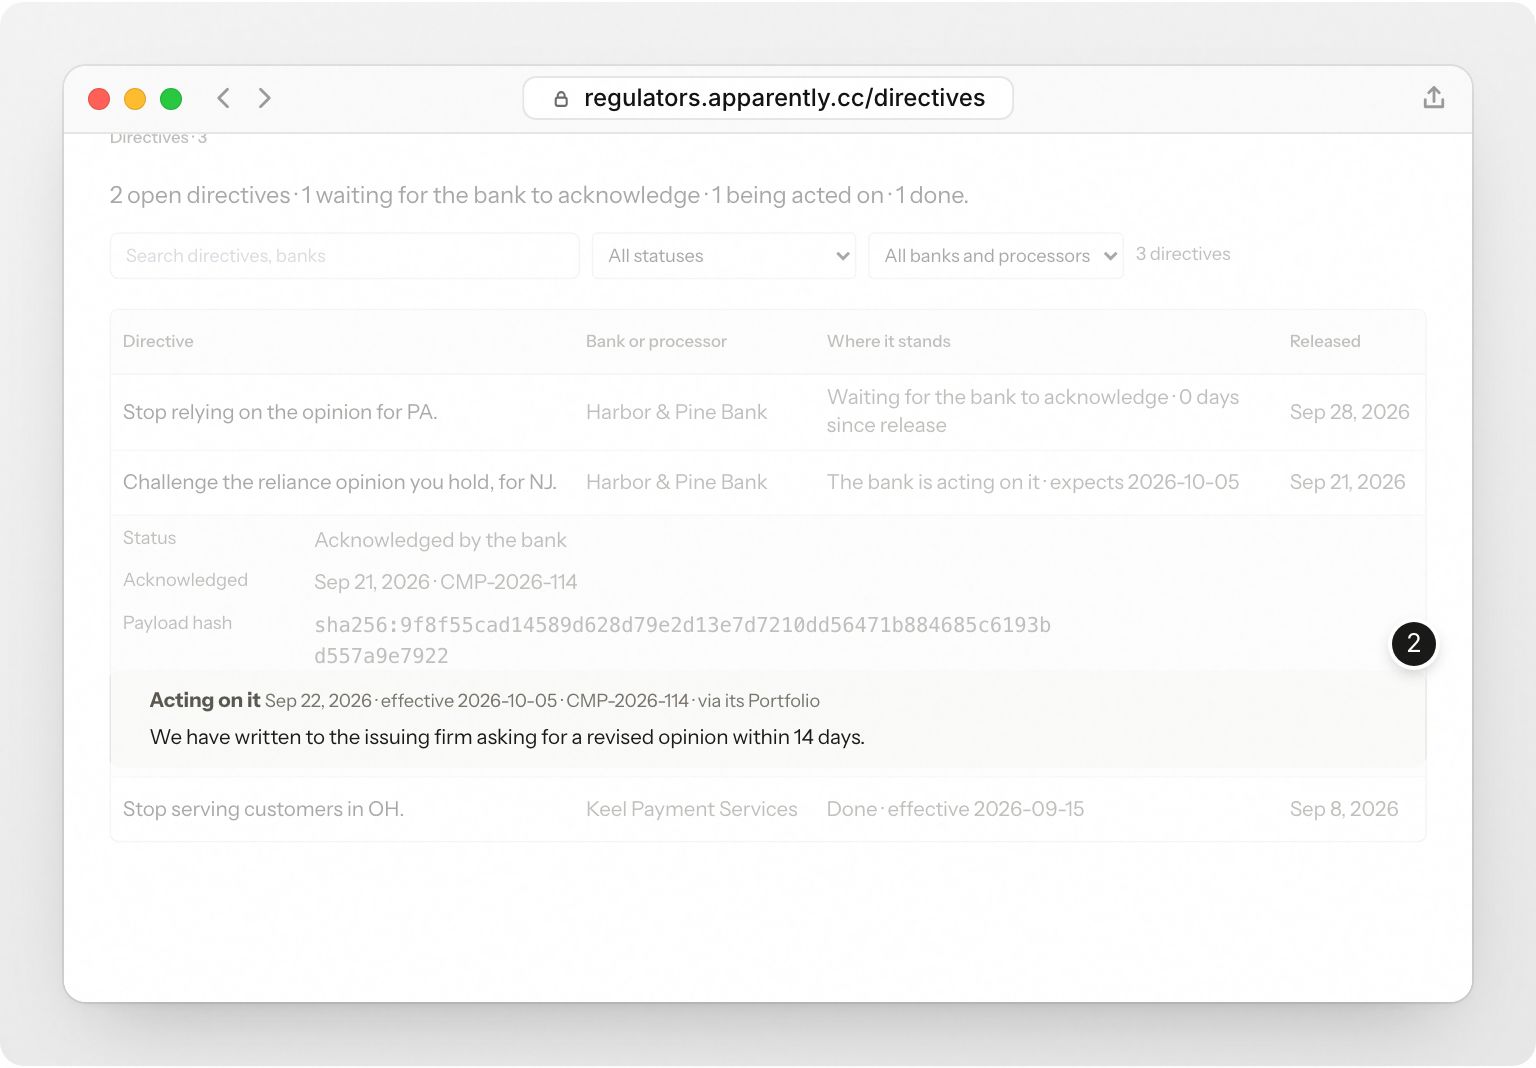The height and width of the screenshot is (1068, 1536).
Task: Click 'We have written to the issuing firm' note
Action: (507, 737)
